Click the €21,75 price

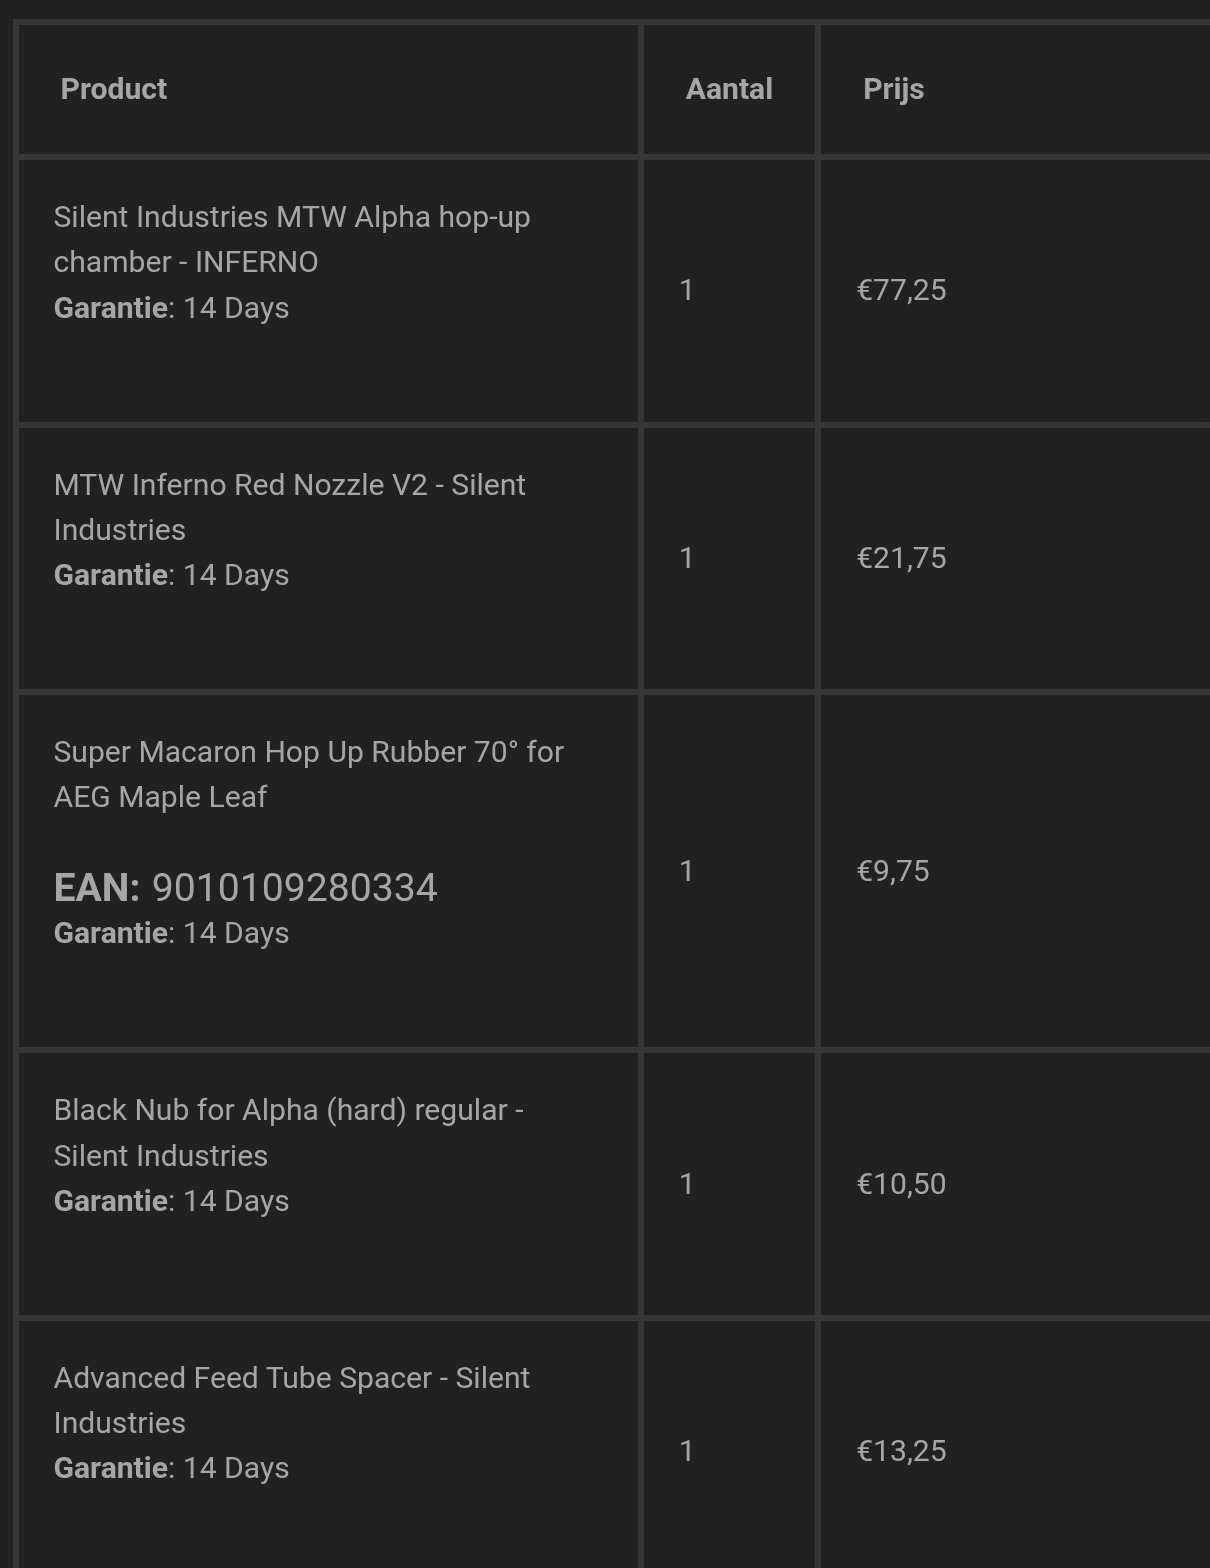coord(901,558)
